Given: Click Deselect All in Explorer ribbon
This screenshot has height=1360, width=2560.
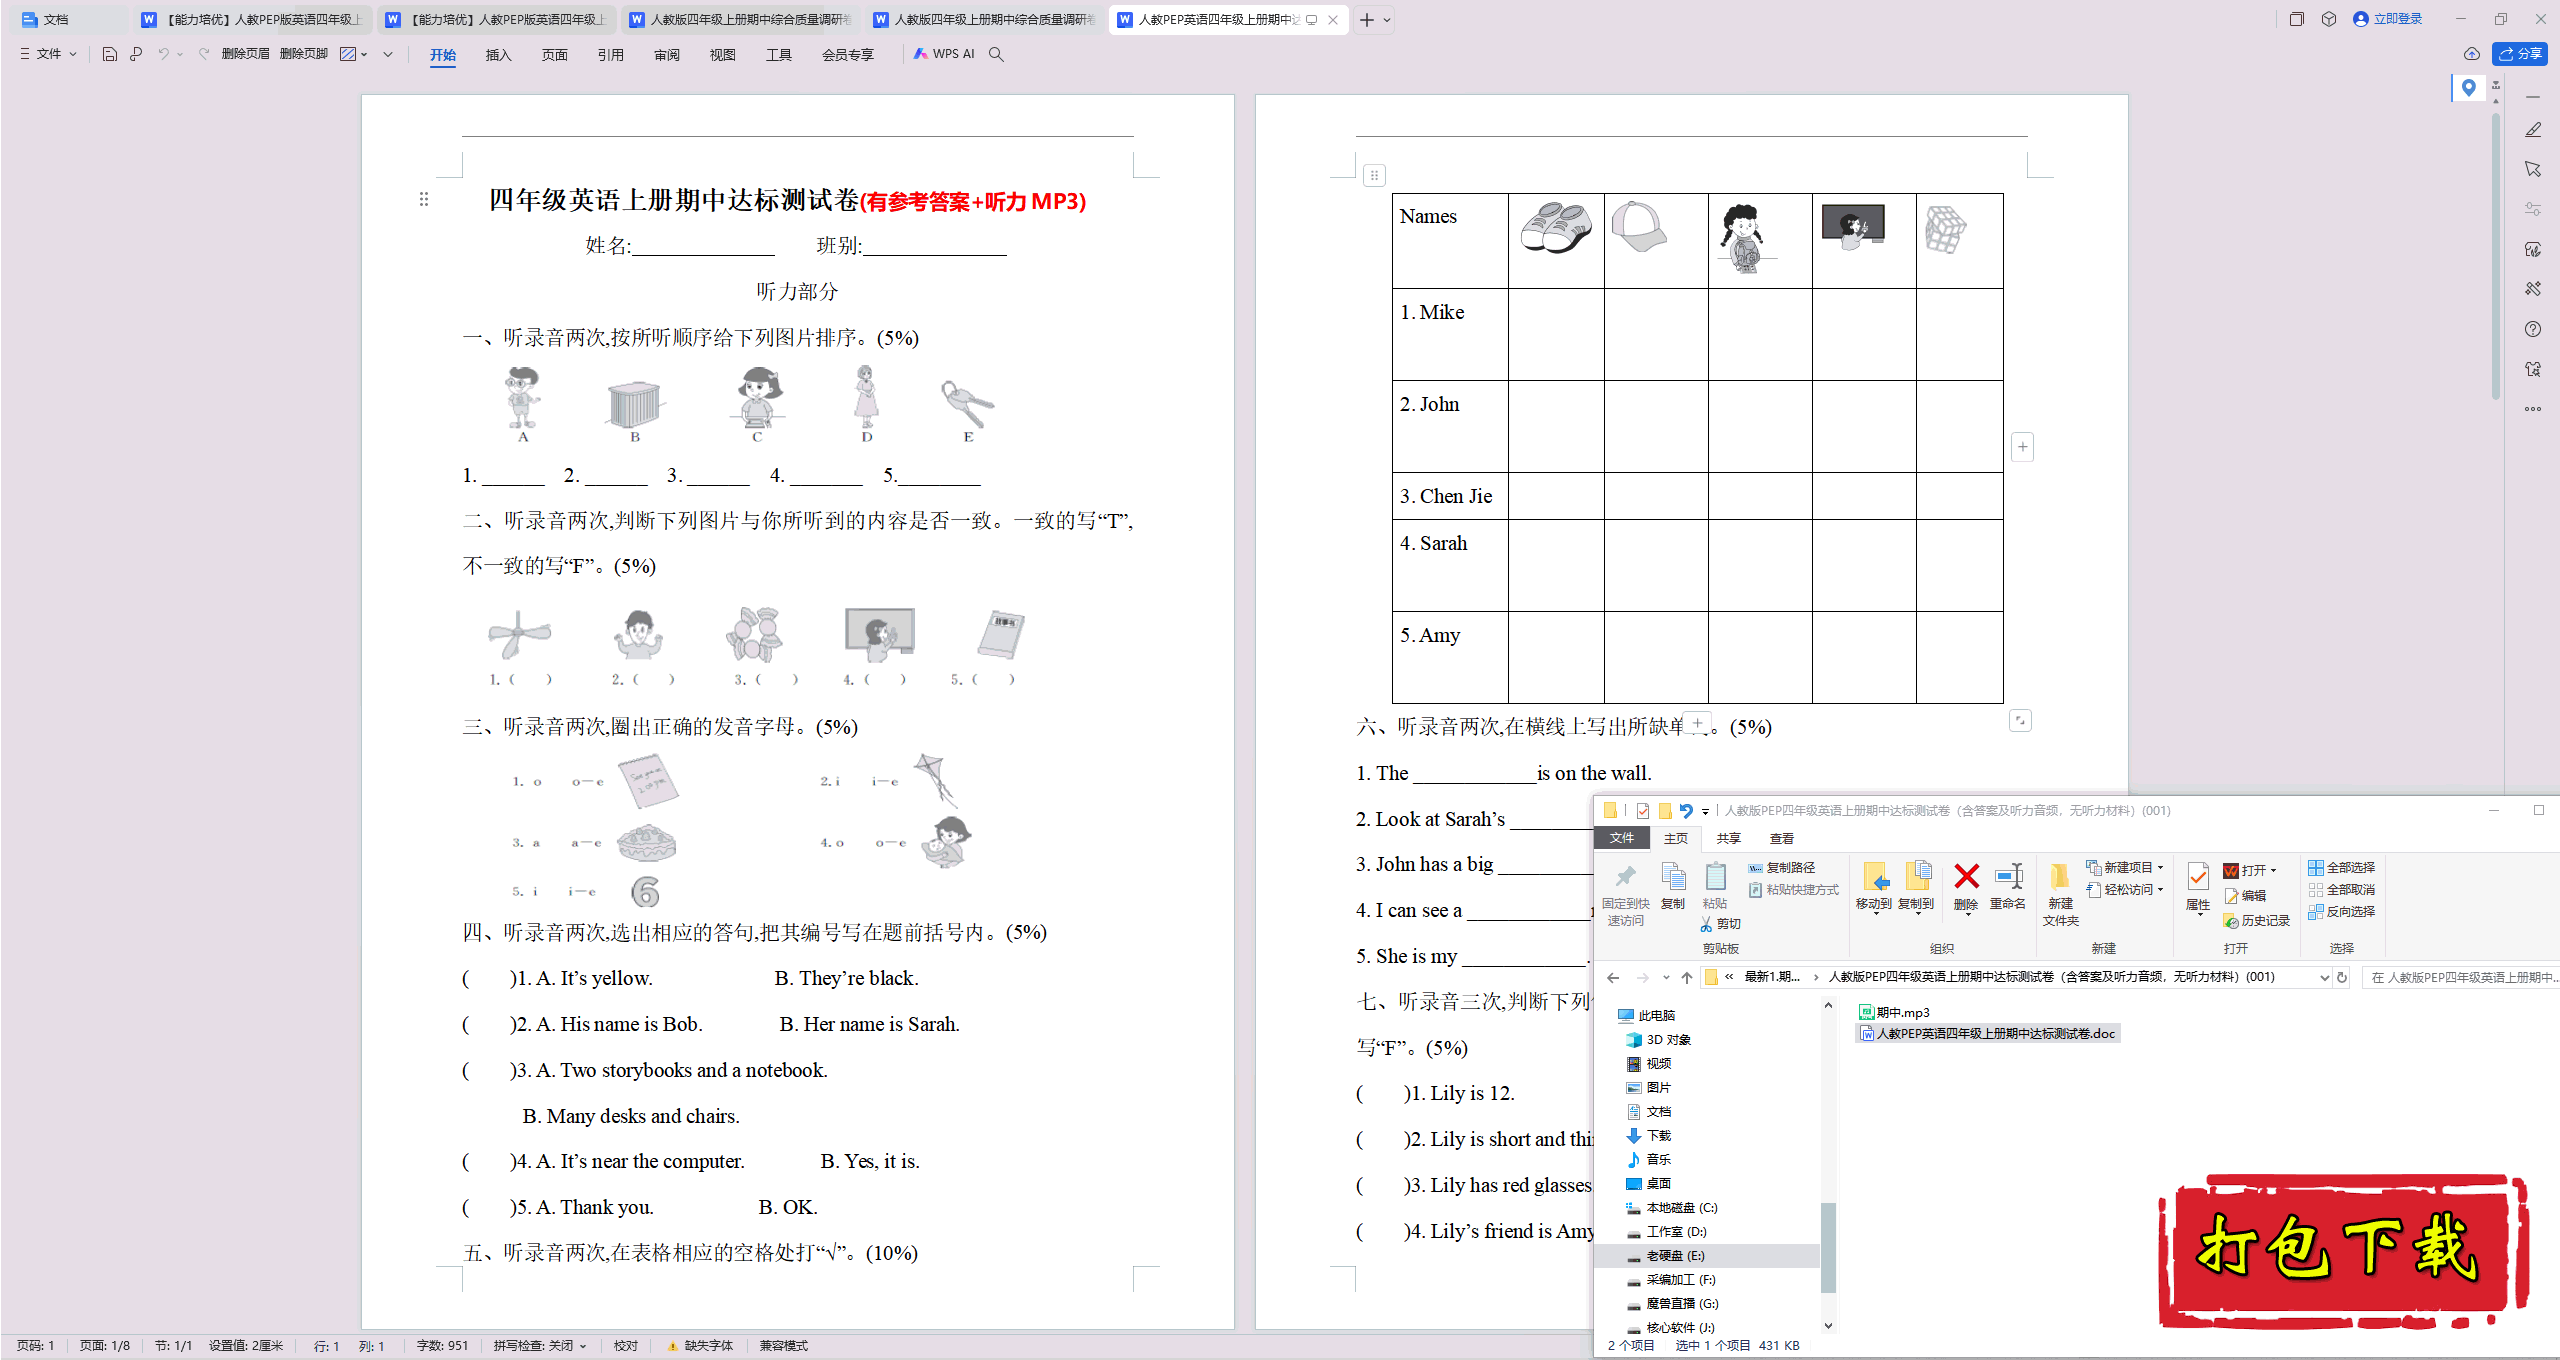Looking at the screenshot, I should point(2341,890).
